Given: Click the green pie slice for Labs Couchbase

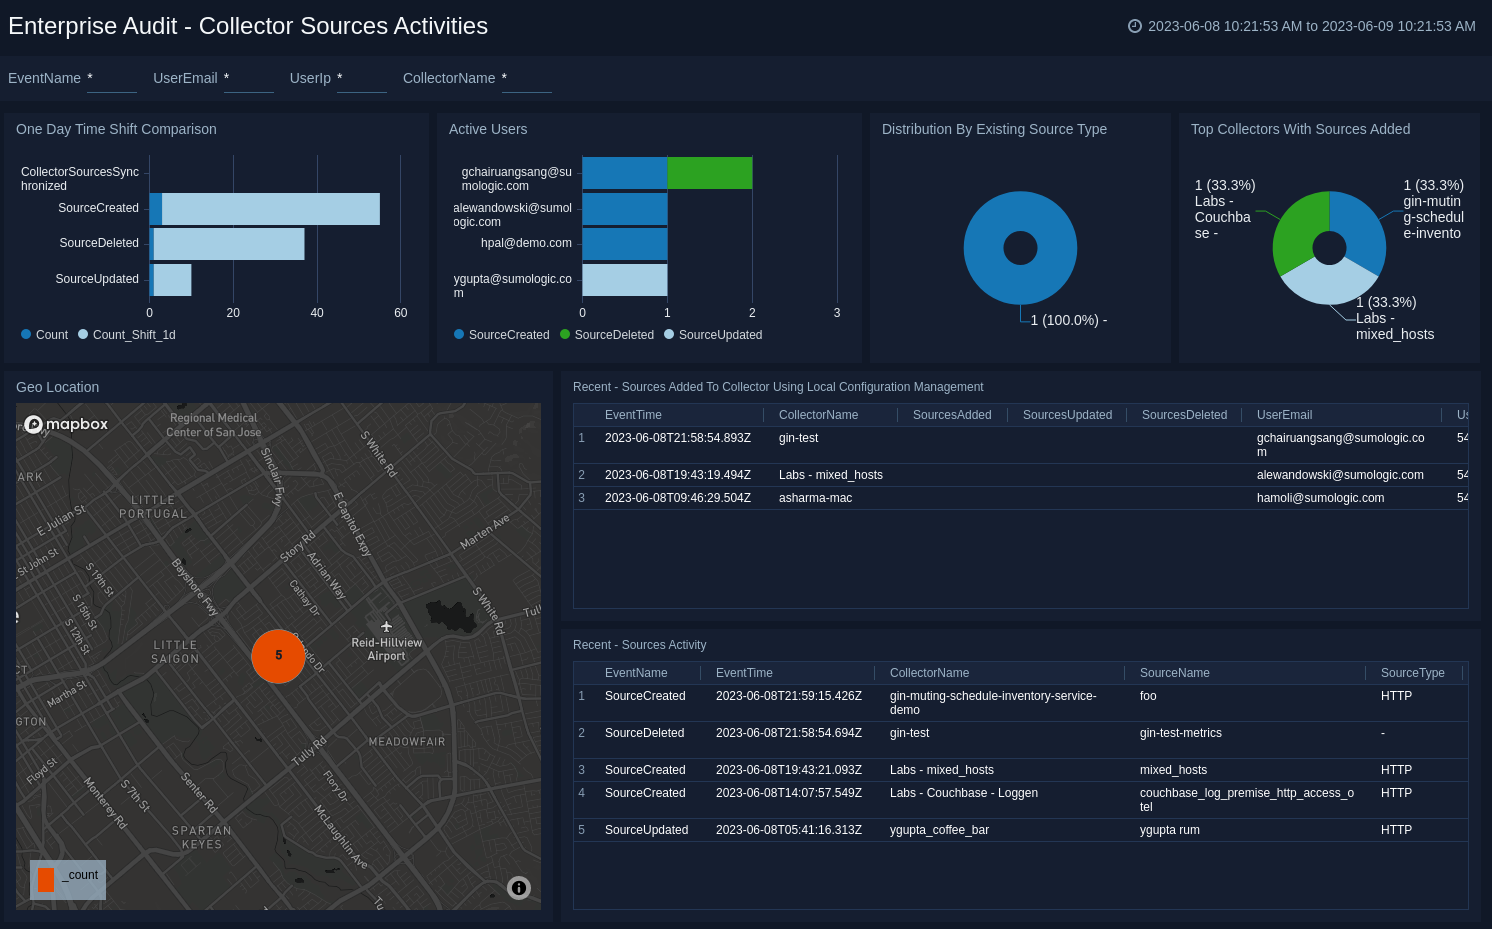Looking at the screenshot, I should tap(1298, 230).
